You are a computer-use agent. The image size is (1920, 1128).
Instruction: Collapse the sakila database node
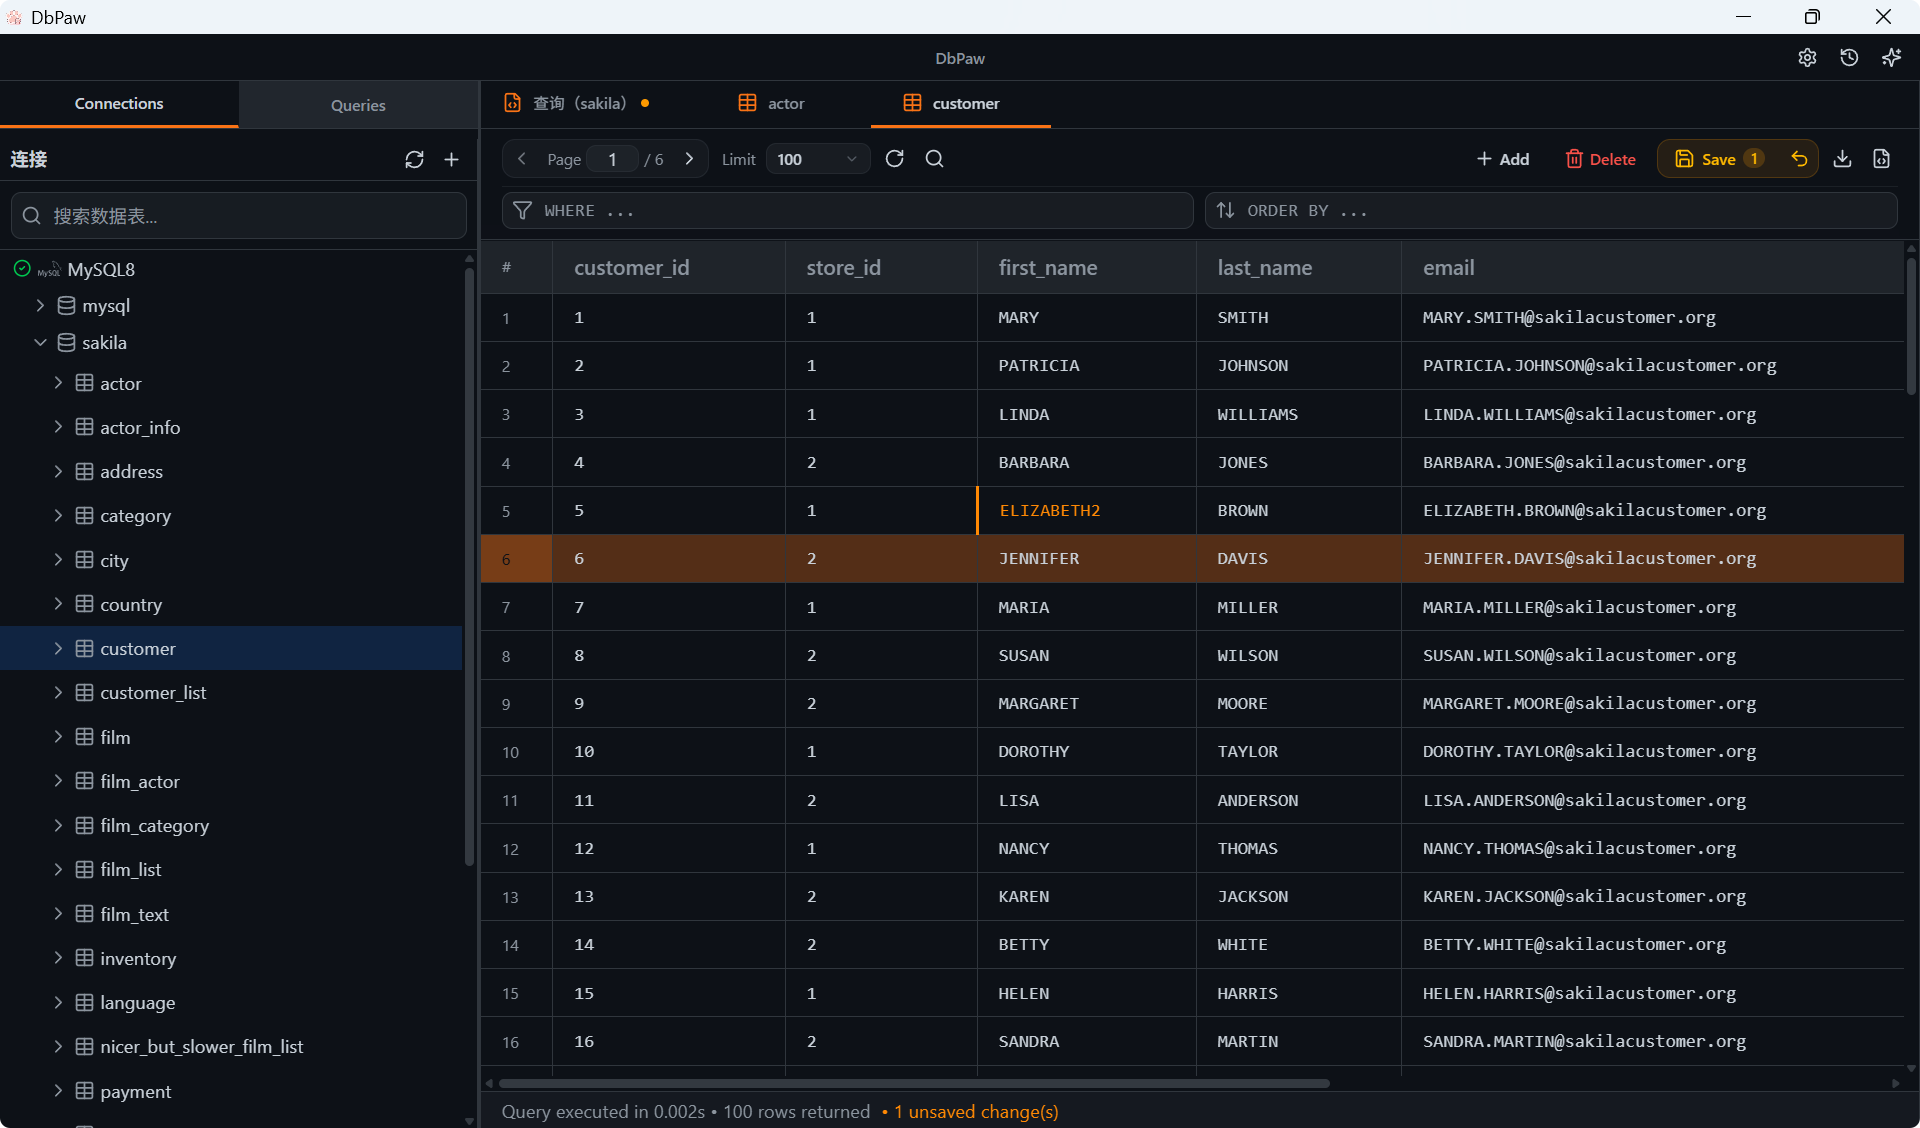41,343
